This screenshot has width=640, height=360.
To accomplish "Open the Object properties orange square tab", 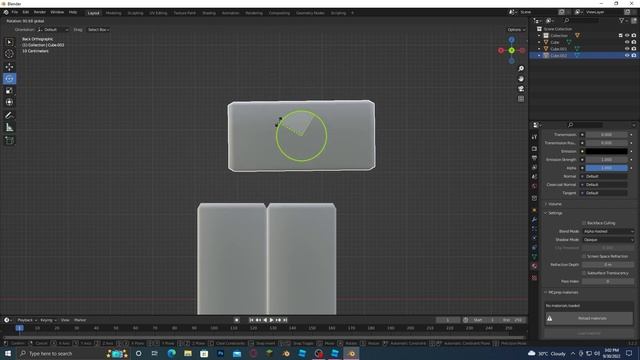I will 534,210.
